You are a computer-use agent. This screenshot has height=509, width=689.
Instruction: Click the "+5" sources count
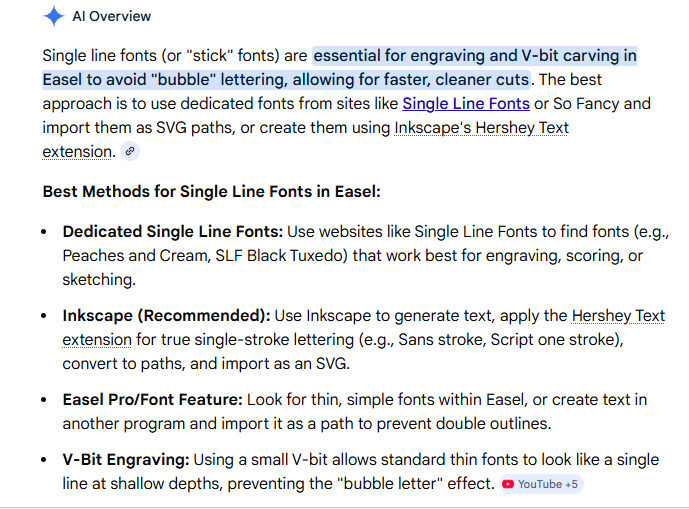pos(571,484)
